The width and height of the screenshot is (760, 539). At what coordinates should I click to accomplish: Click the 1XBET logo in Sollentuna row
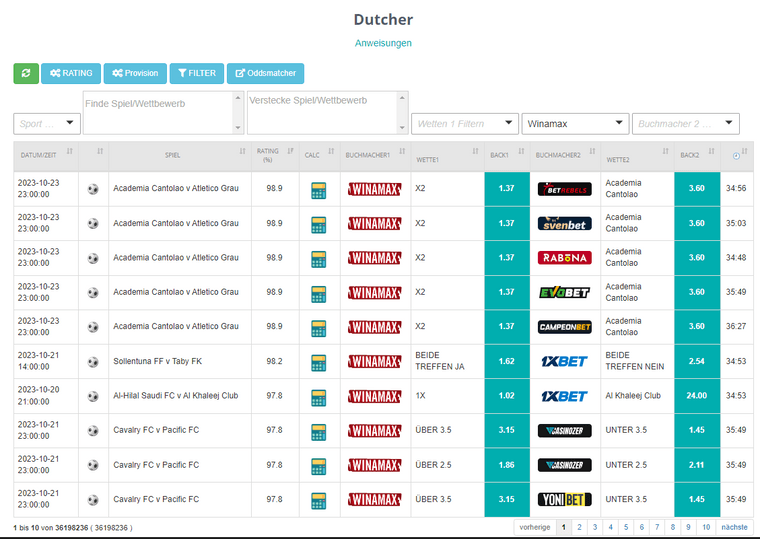click(x=564, y=361)
